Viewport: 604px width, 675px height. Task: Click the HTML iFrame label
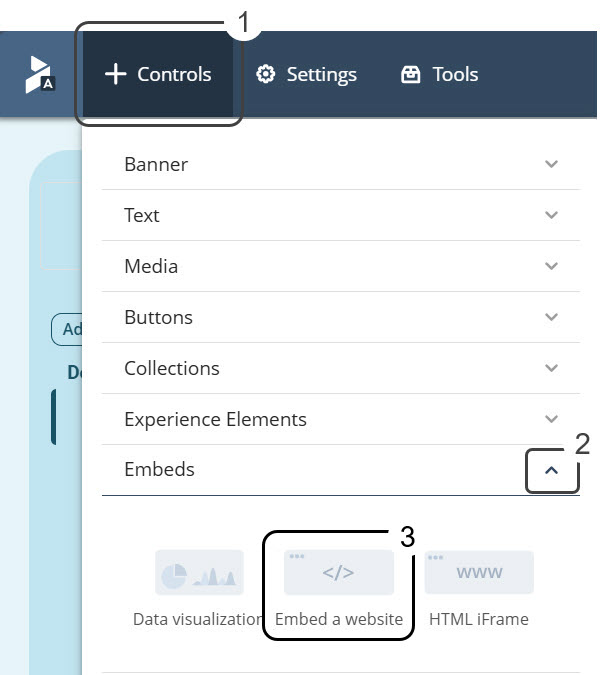pos(479,619)
